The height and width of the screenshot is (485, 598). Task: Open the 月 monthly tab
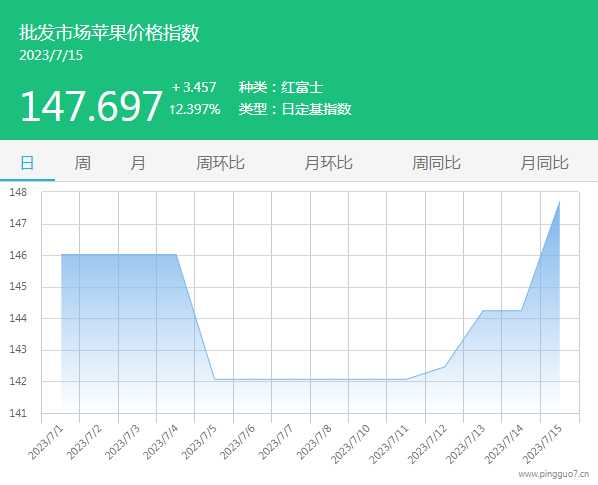pos(138,163)
